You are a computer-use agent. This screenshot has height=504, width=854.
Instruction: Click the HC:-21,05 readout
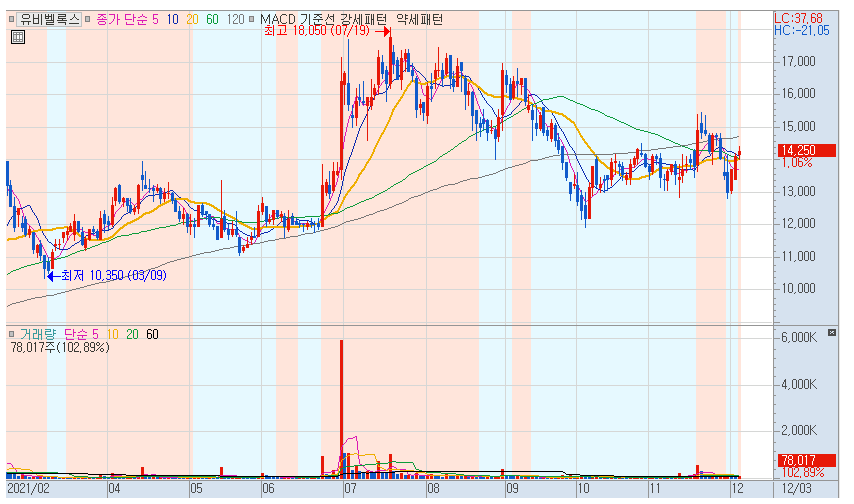click(802, 31)
